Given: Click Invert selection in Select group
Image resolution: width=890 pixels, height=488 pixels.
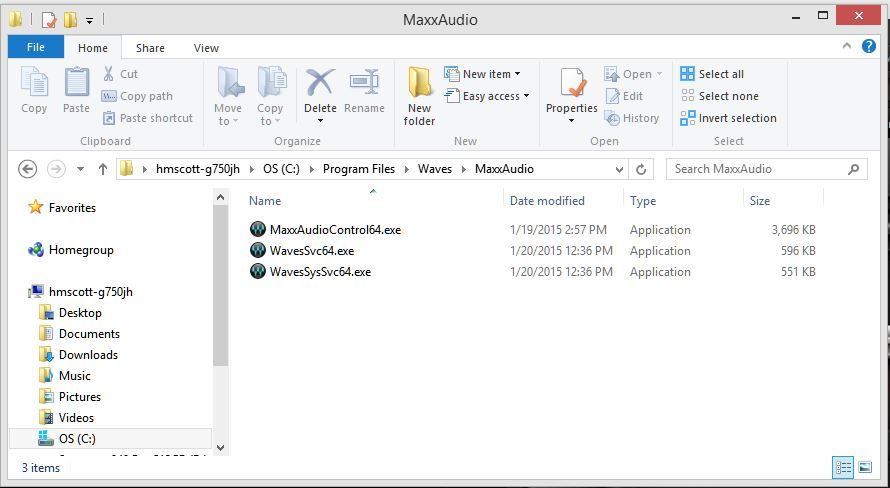Looking at the screenshot, I should 728,118.
